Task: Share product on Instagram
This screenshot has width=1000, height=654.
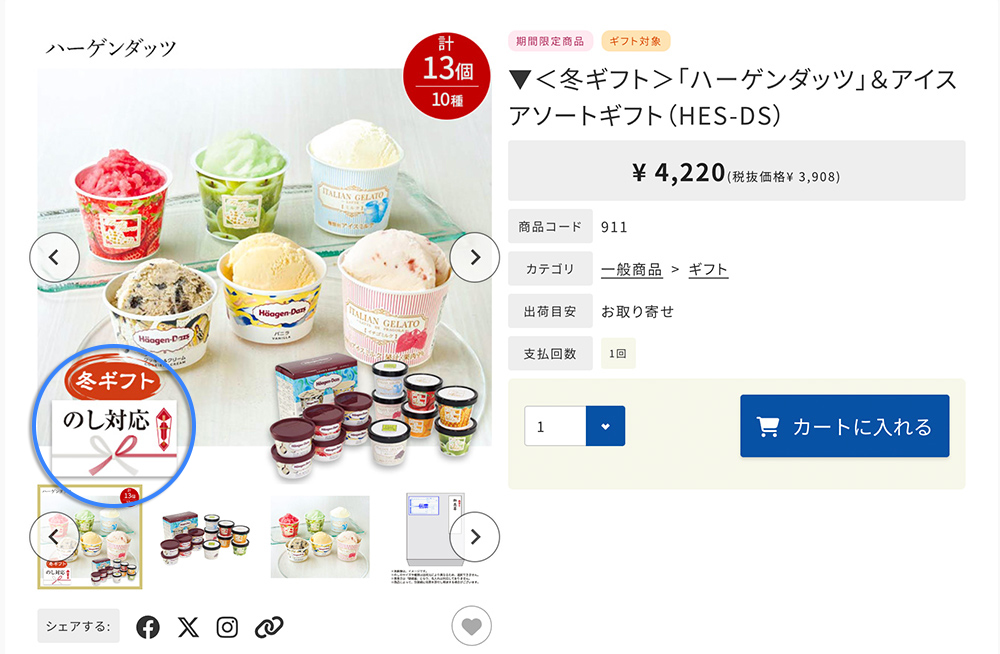Action: pyautogui.click(x=227, y=627)
